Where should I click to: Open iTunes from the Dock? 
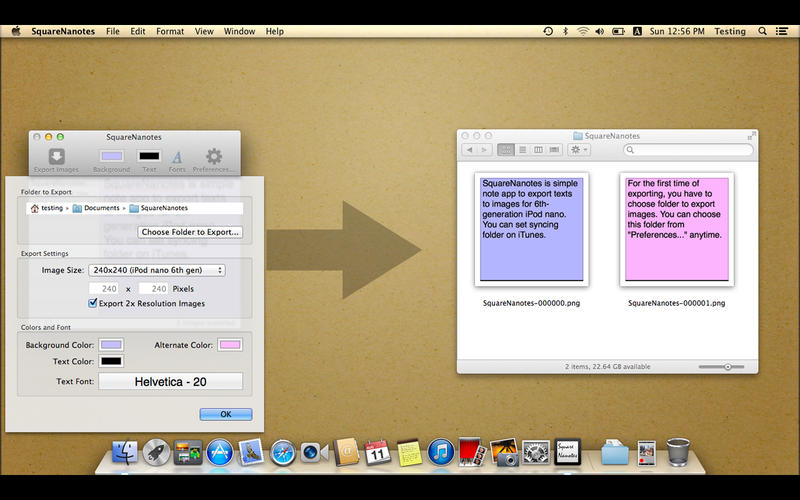[x=441, y=453]
